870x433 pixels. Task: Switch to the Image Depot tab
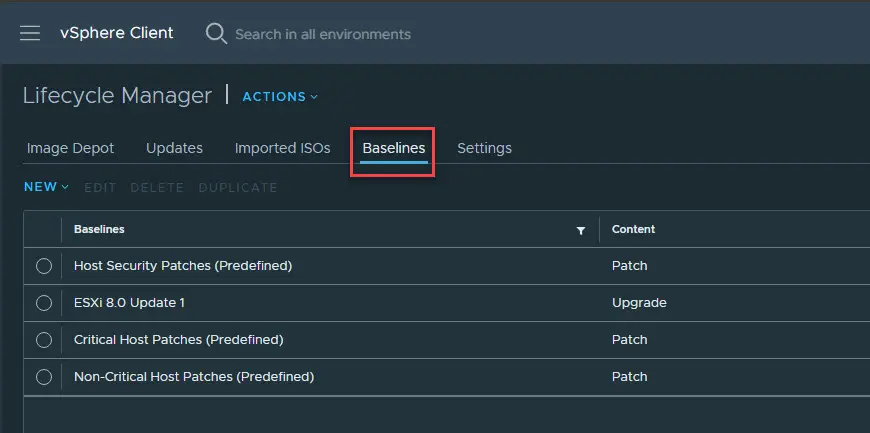coord(70,148)
